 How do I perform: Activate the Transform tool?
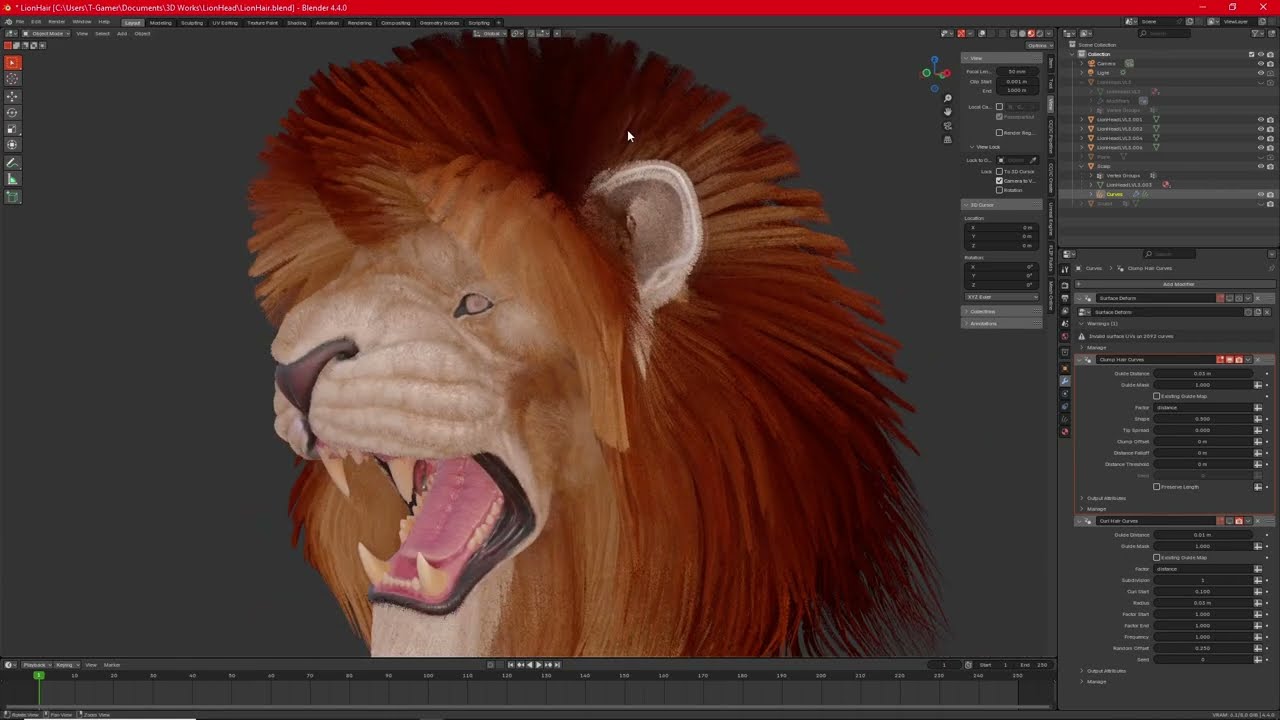point(13,144)
